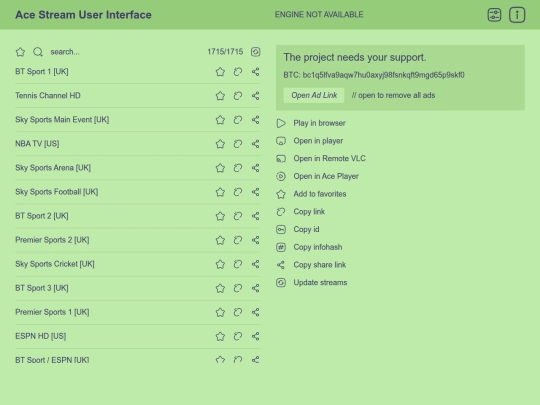
Task: Select the Tennis Channel HD channel name
Action: pos(48,96)
